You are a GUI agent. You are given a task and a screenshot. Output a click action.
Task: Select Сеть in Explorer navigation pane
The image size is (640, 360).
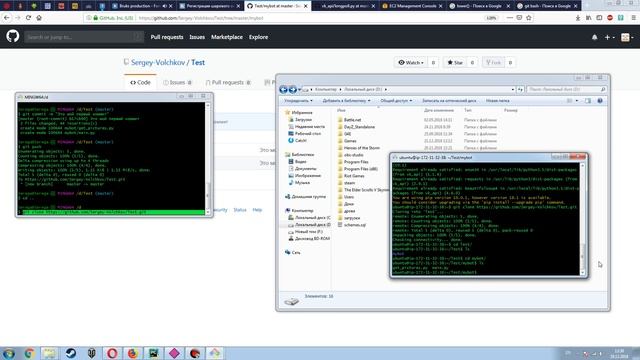tap(296, 253)
